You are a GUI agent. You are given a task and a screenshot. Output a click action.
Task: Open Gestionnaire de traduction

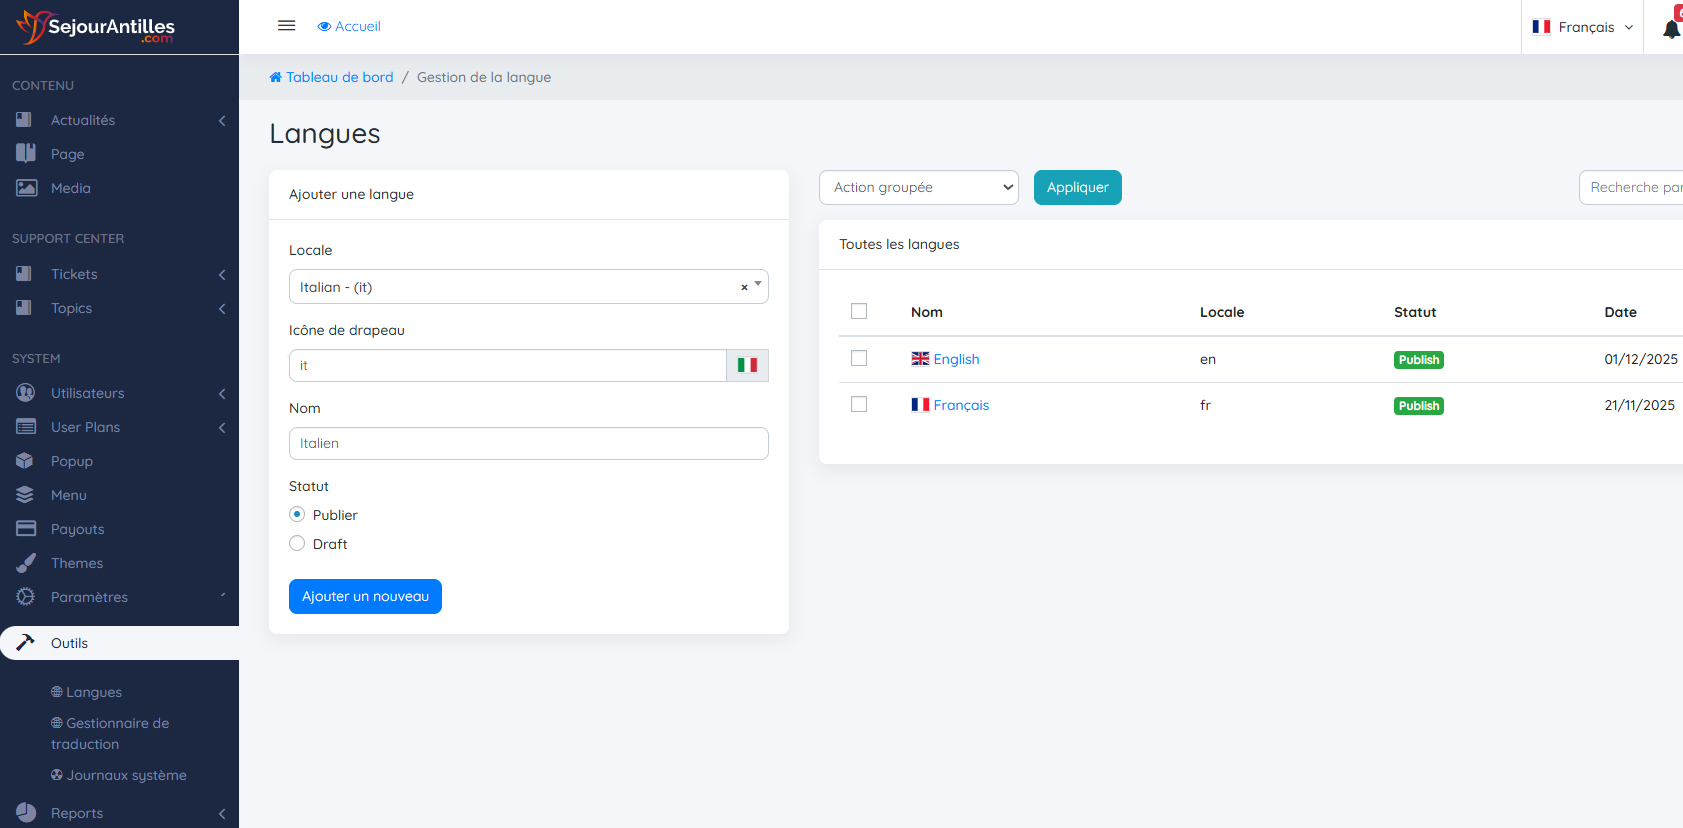point(110,733)
